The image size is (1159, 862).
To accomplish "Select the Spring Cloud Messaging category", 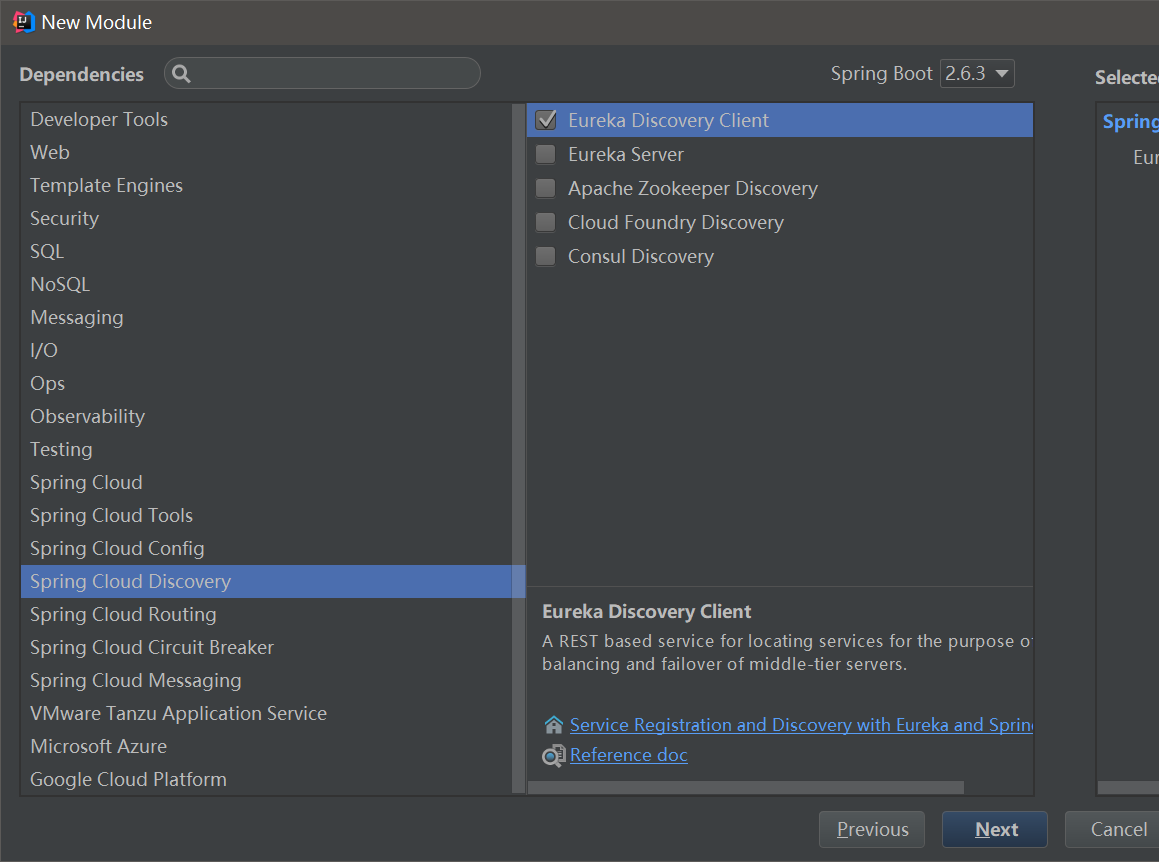I will tap(266, 681).
